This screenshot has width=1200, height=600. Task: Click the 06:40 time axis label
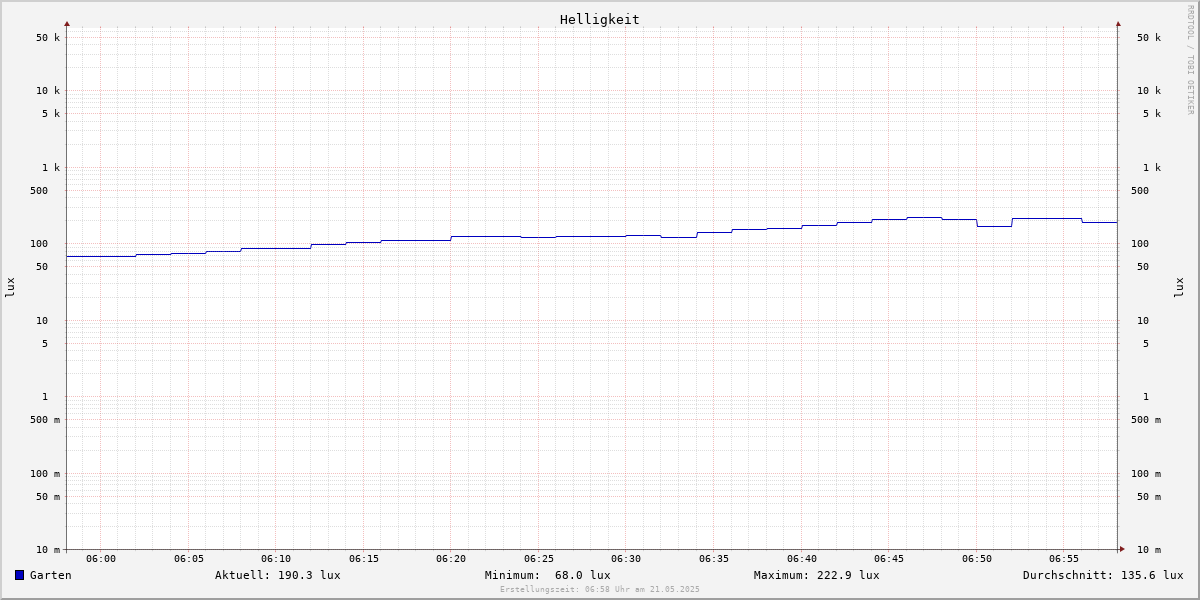(802, 559)
